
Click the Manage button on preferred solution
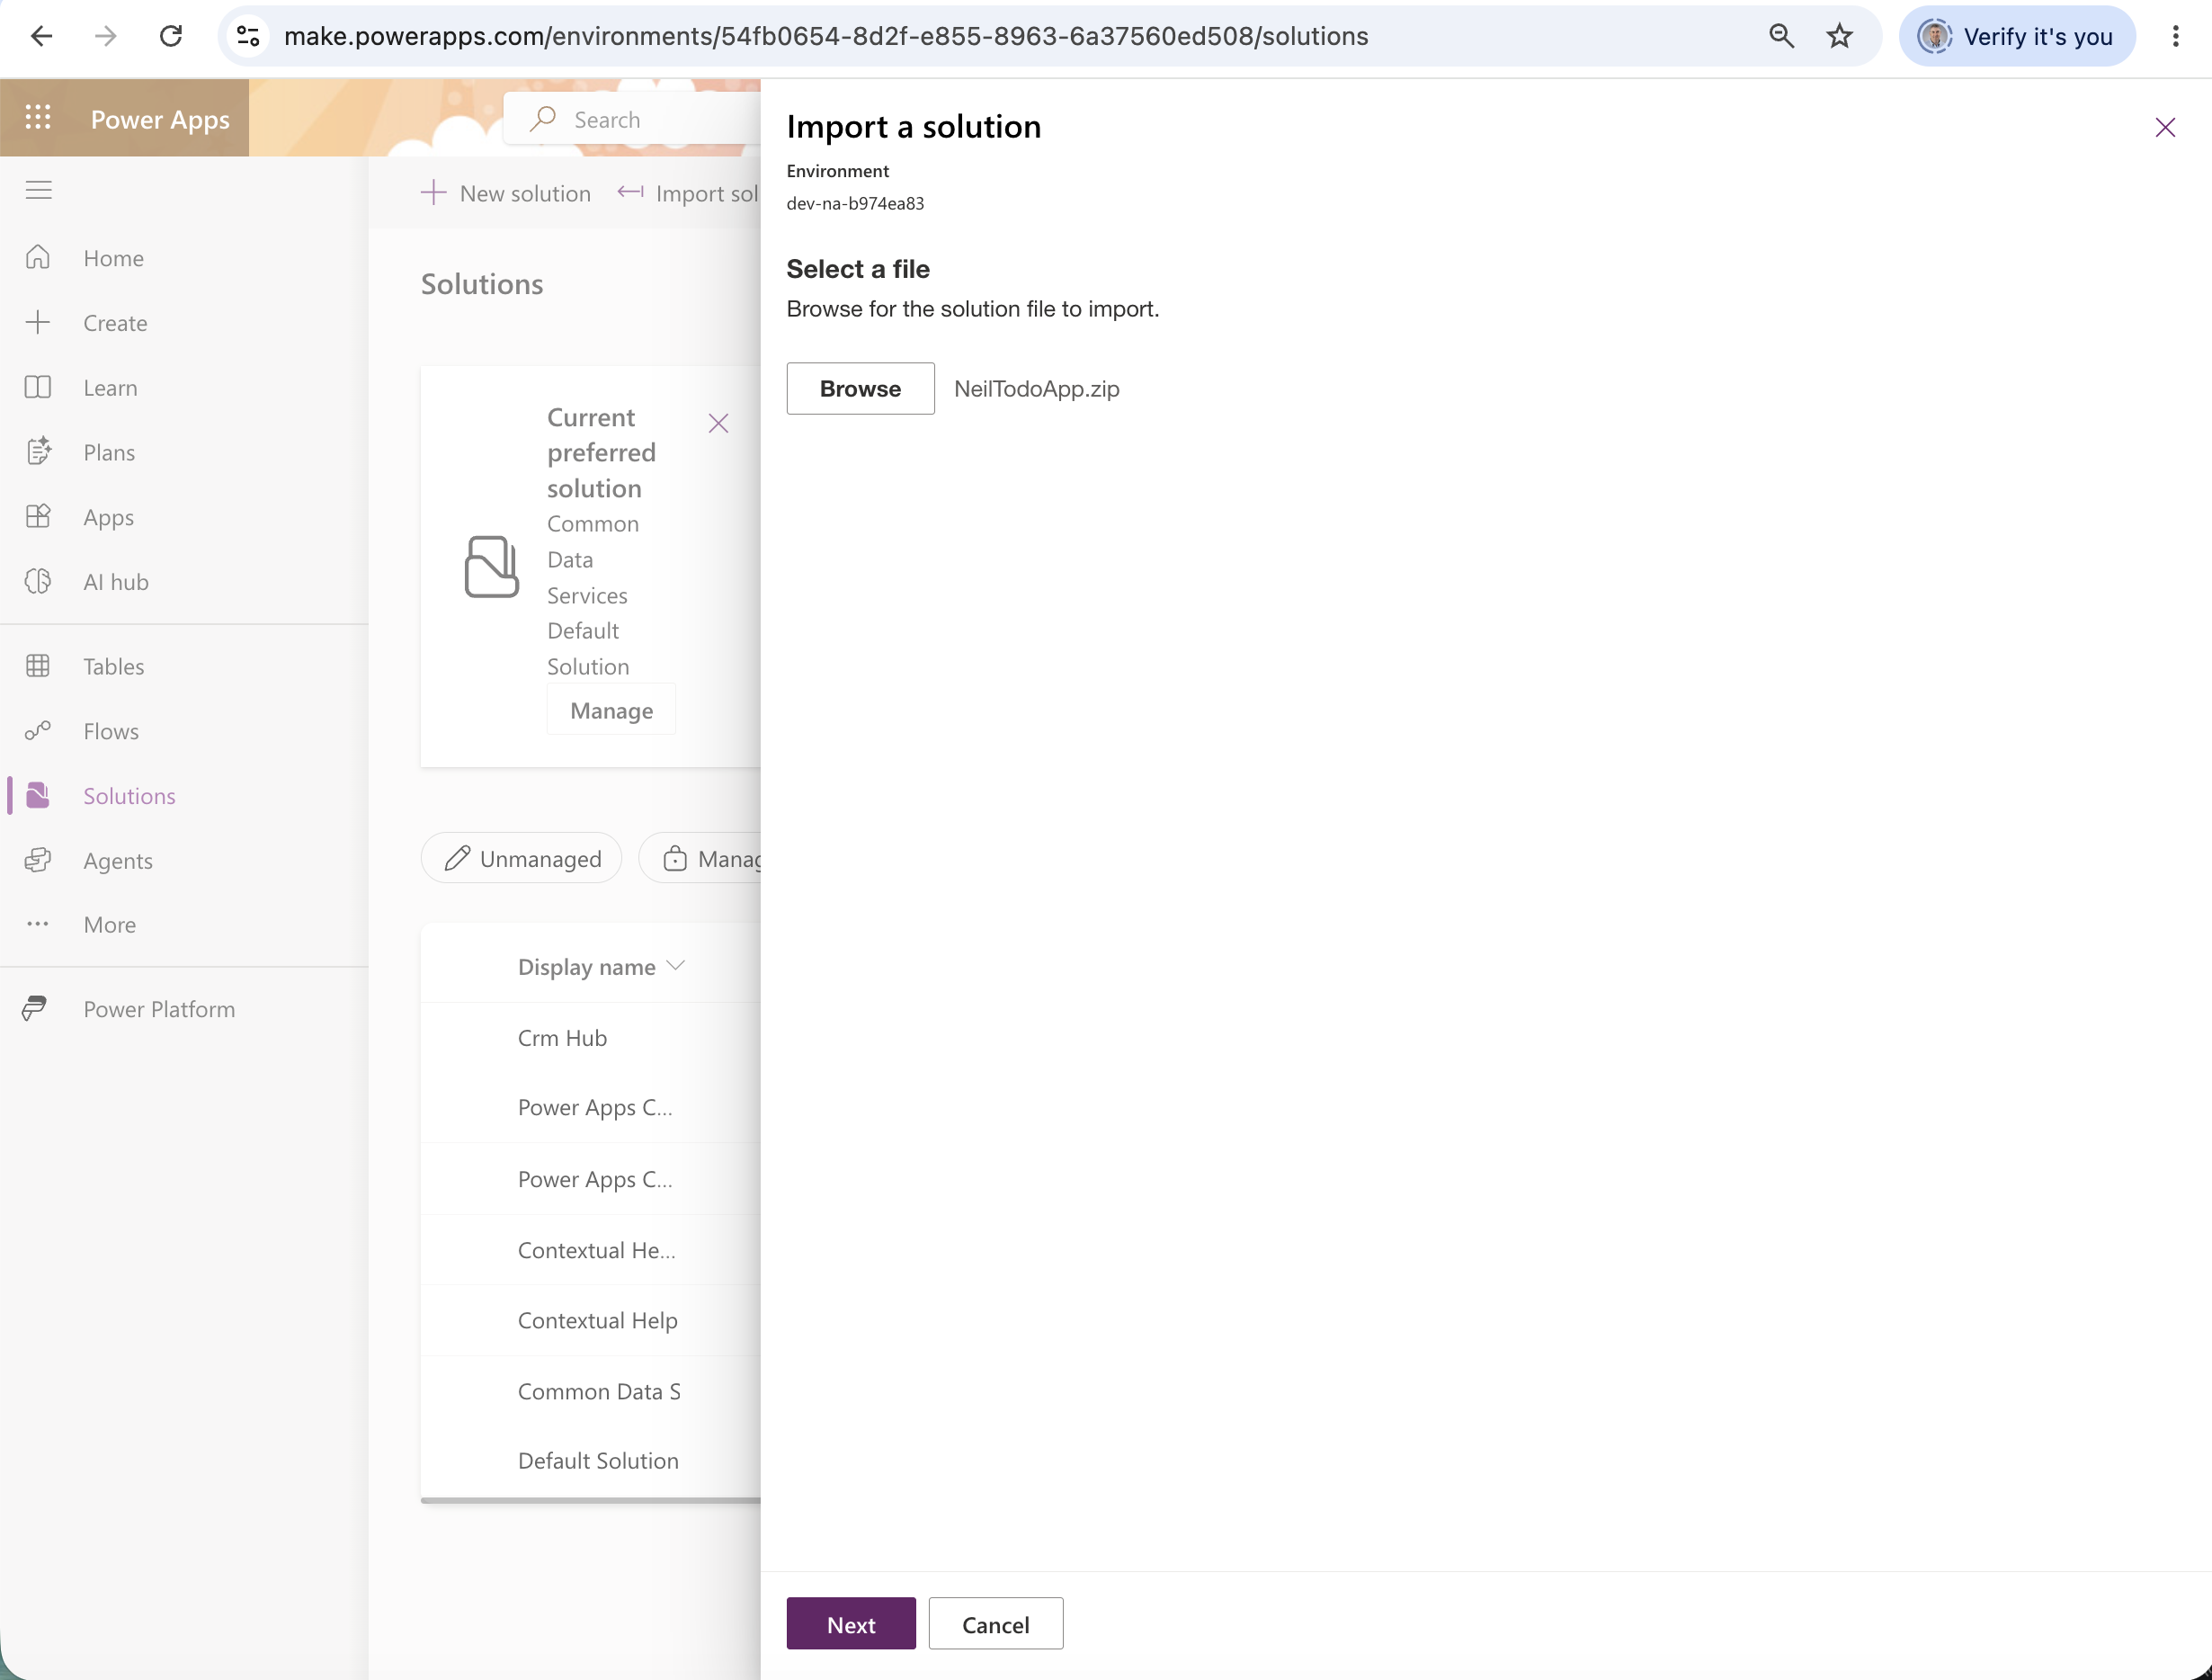(611, 710)
